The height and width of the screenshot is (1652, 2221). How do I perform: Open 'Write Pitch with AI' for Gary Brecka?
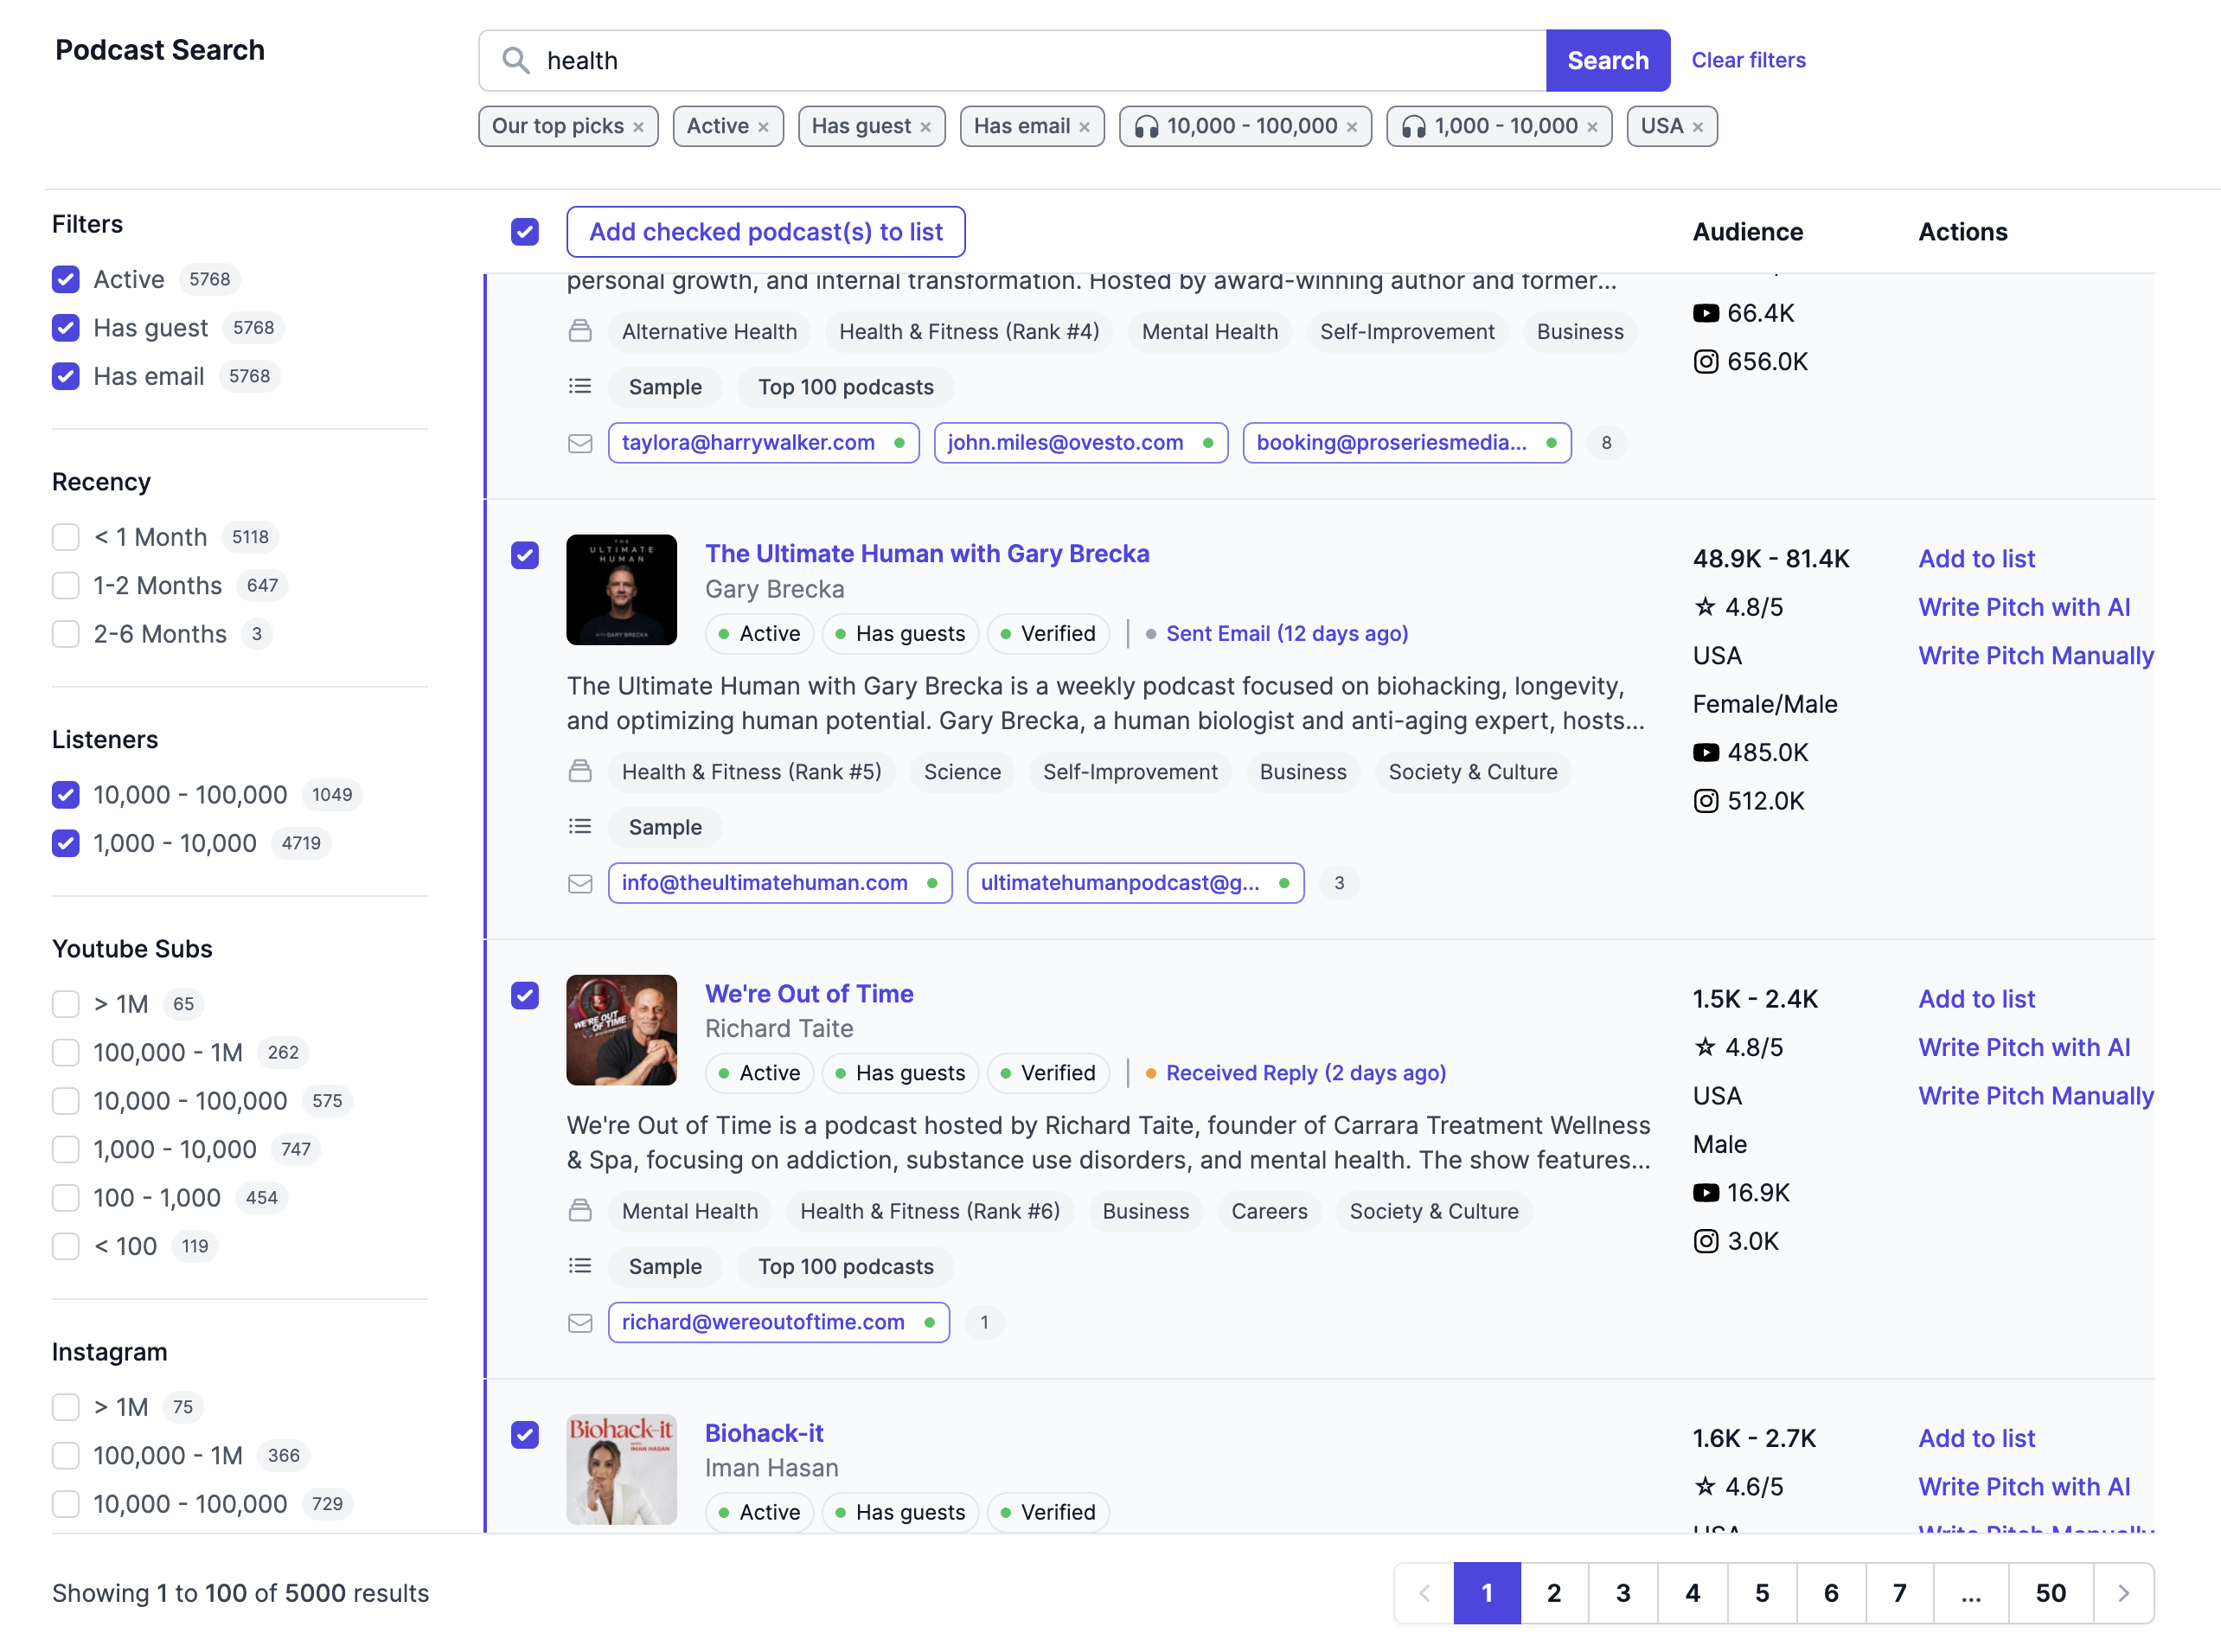tap(2023, 607)
